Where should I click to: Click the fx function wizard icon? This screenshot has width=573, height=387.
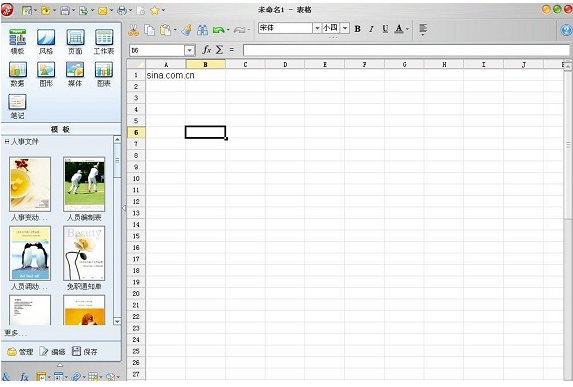pyautogui.click(x=207, y=50)
